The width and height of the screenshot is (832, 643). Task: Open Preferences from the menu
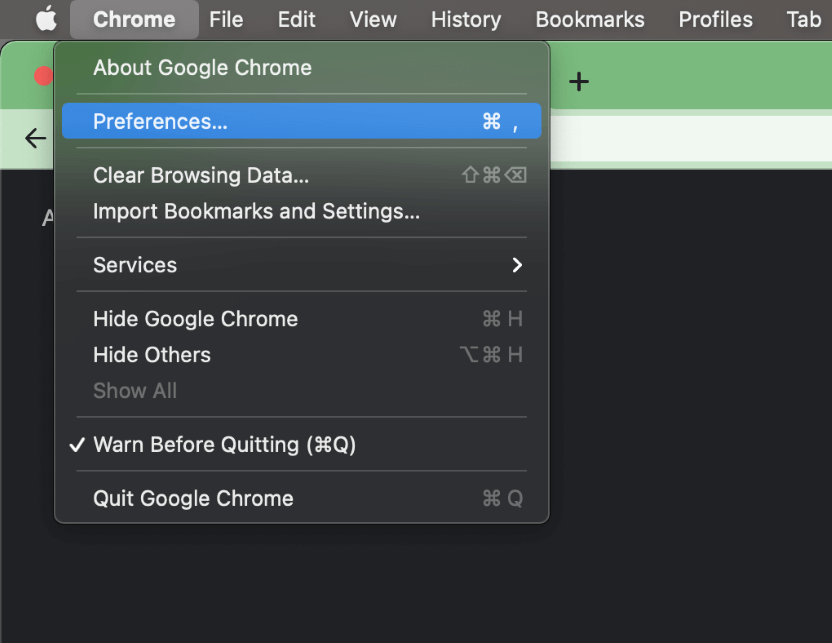click(300, 121)
